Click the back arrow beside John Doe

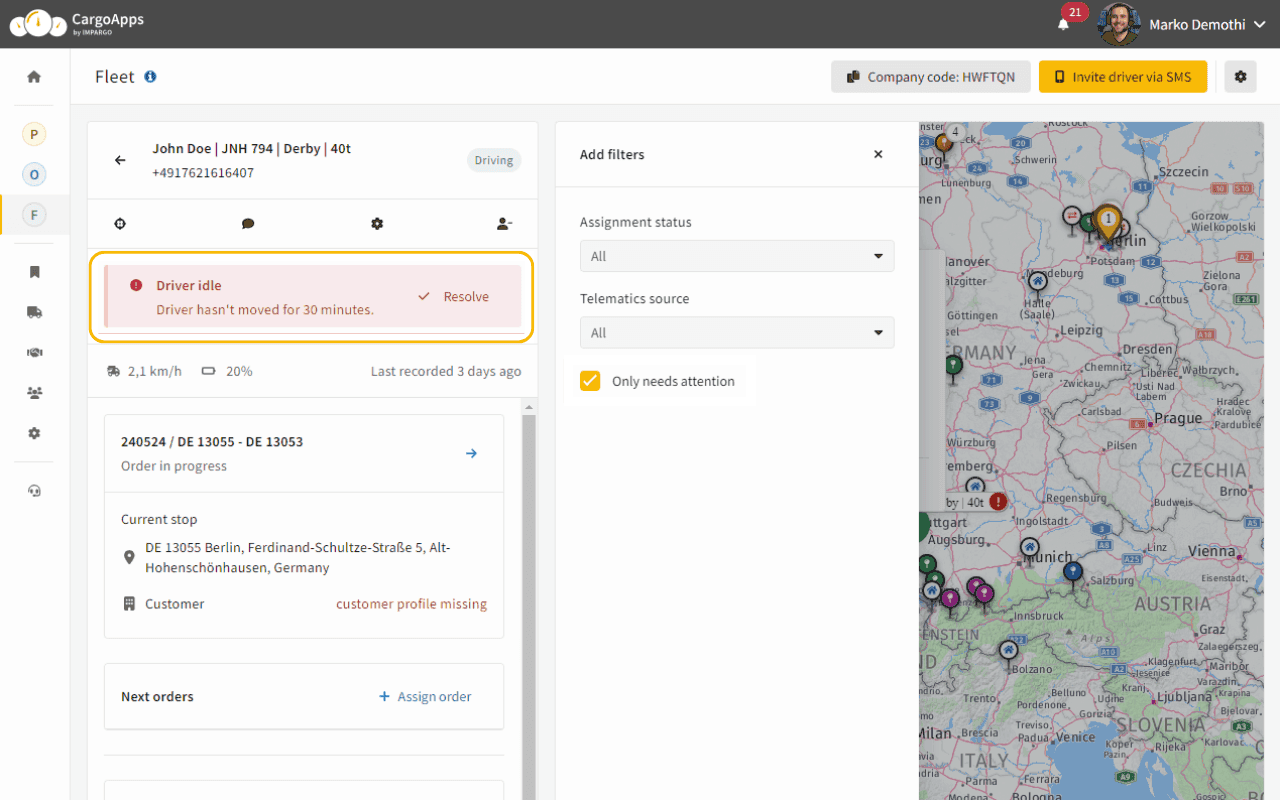(x=120, y=160)
